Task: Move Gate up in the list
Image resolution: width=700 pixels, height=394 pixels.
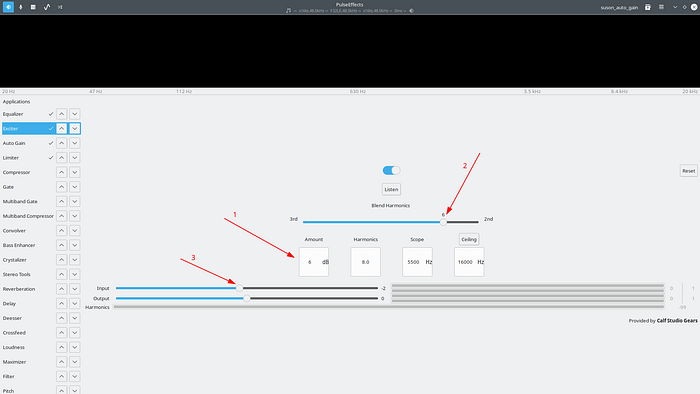Action: click(x=62, y=187)
